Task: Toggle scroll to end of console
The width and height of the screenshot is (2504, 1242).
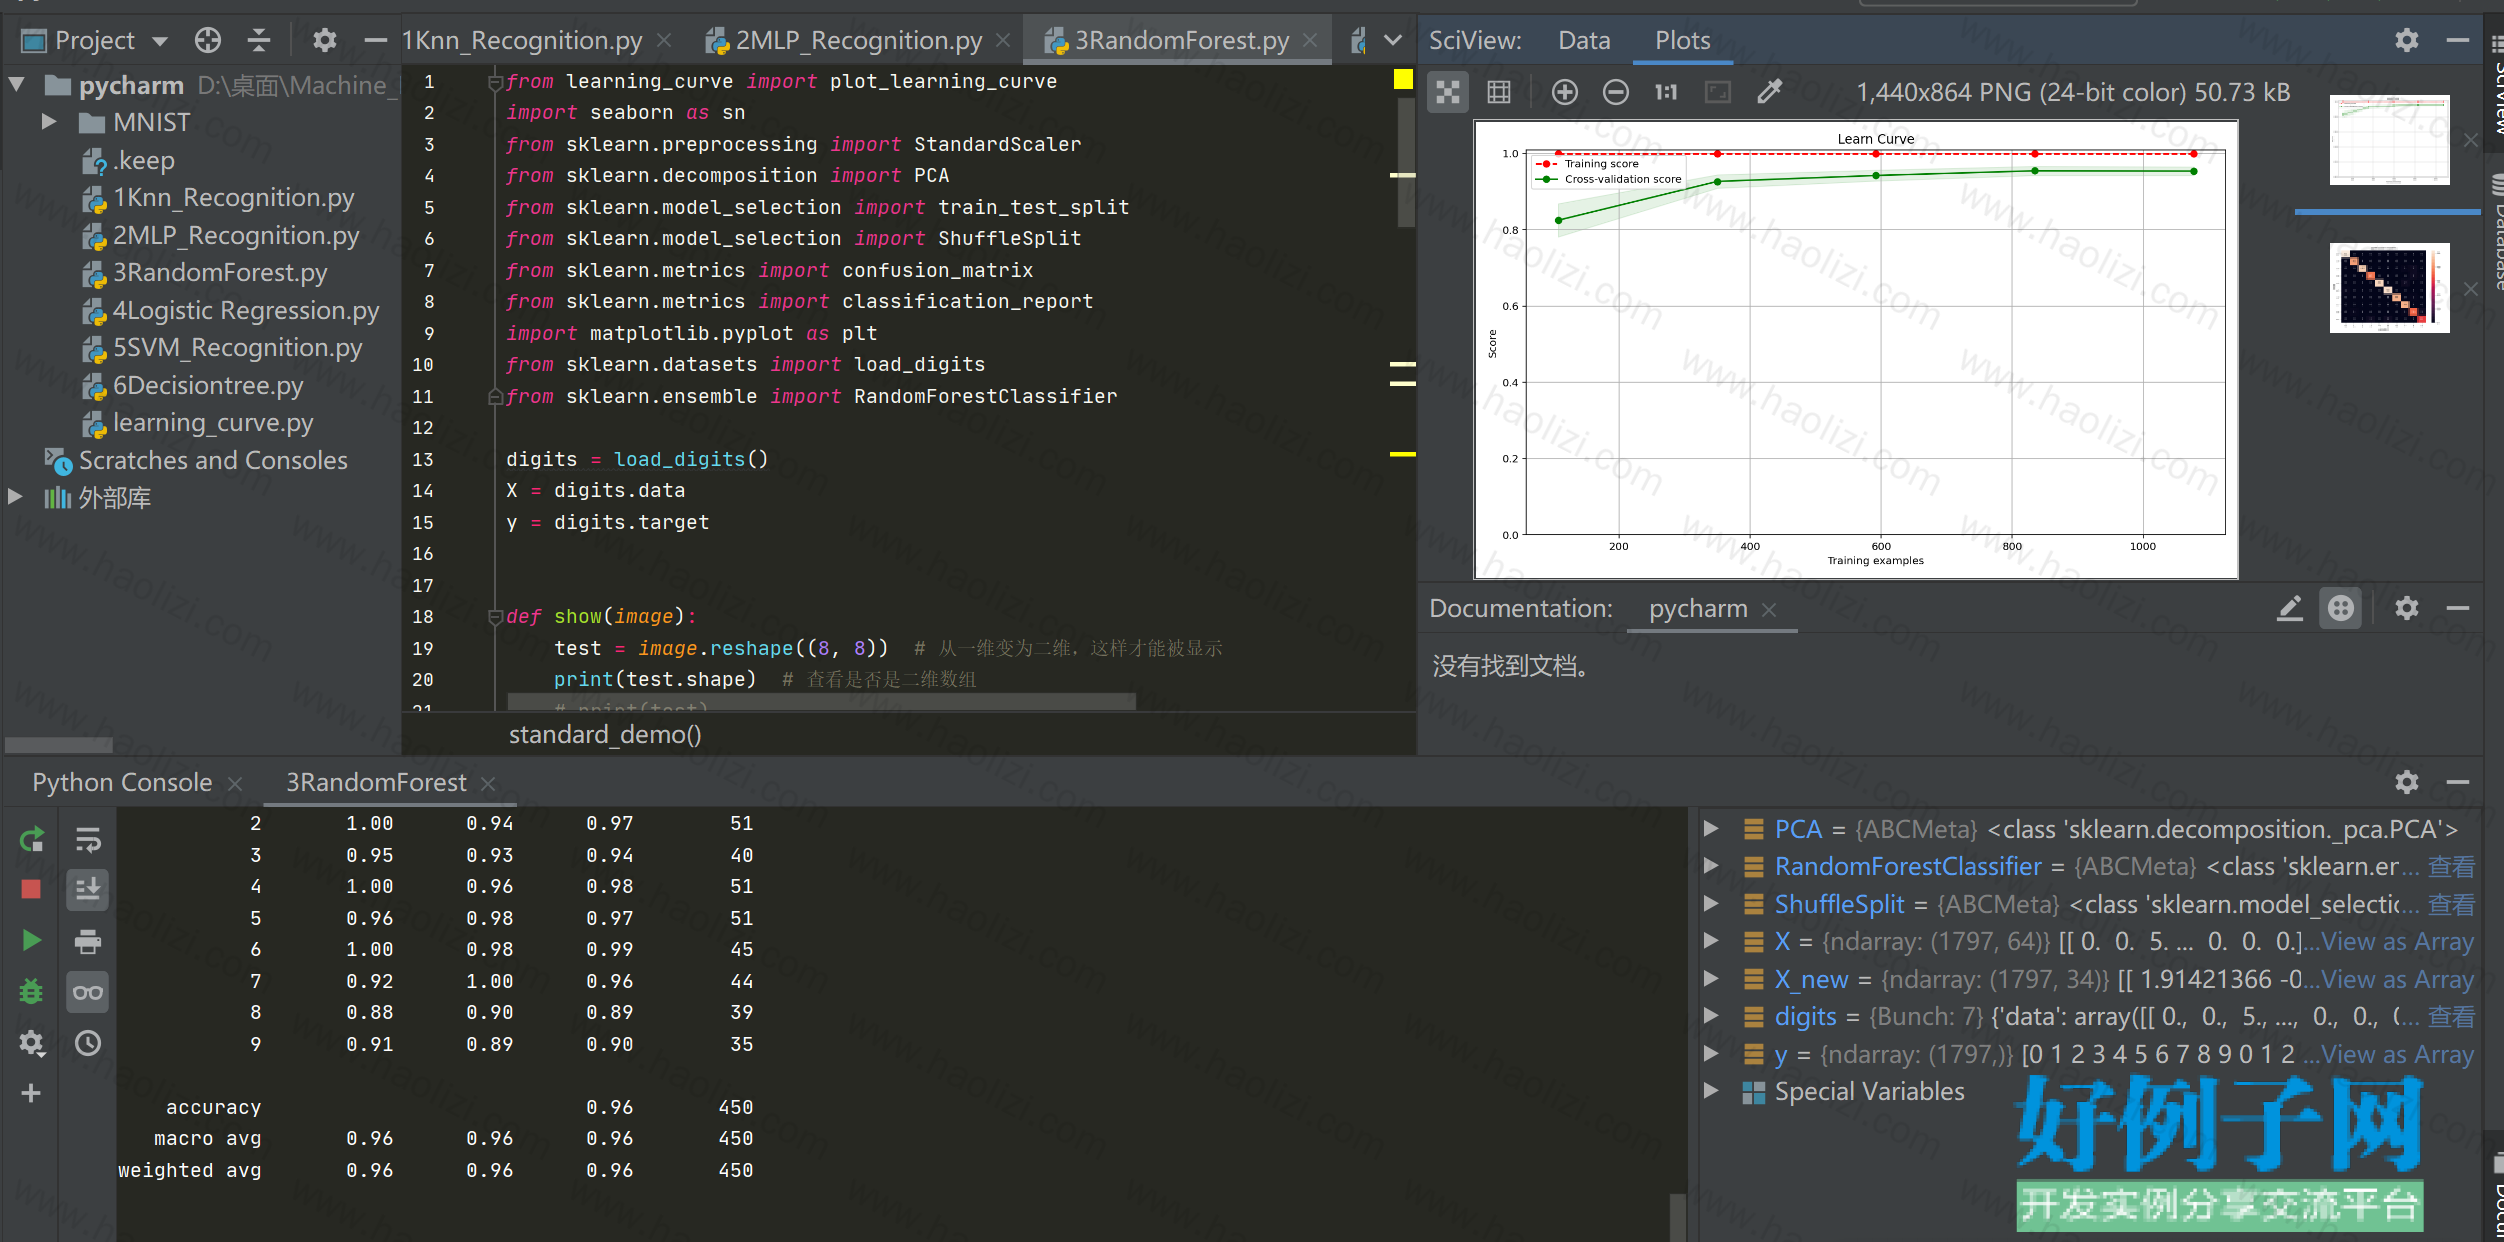Action: tap(88, 889)
